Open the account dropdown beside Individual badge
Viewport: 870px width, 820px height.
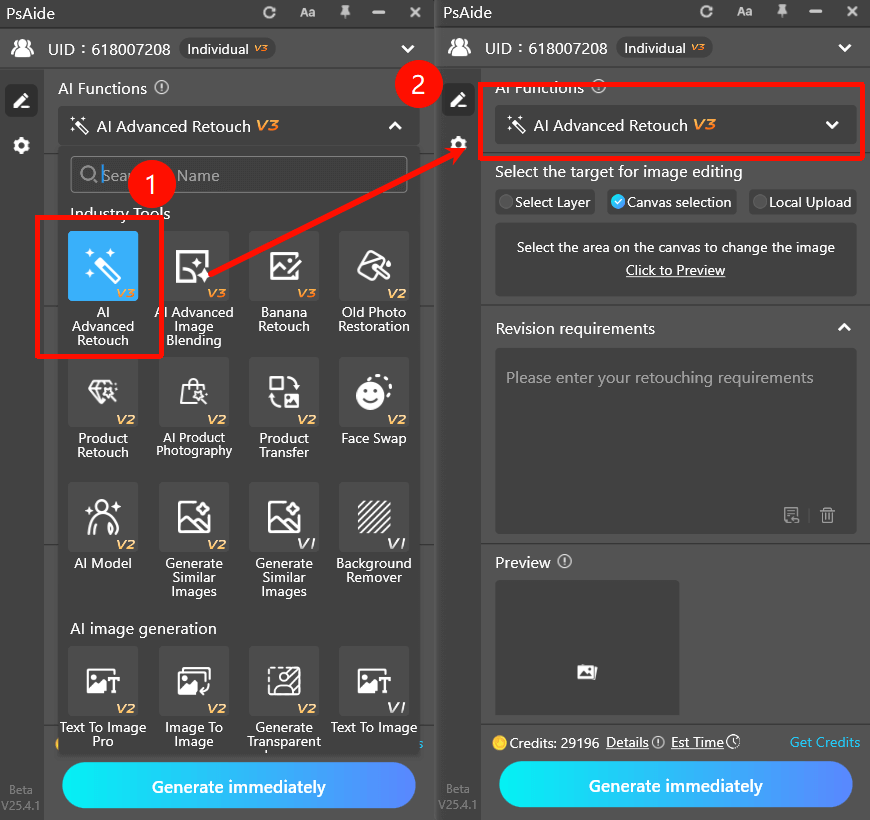tap(408, 48)
